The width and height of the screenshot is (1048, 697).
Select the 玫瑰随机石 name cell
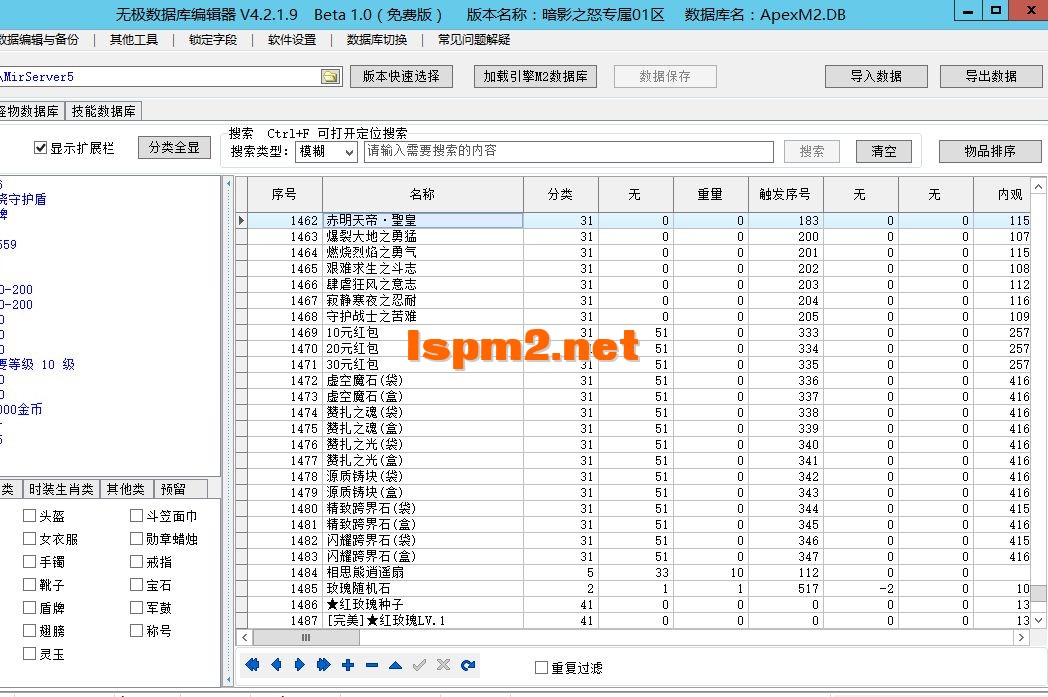click(422, 588)
